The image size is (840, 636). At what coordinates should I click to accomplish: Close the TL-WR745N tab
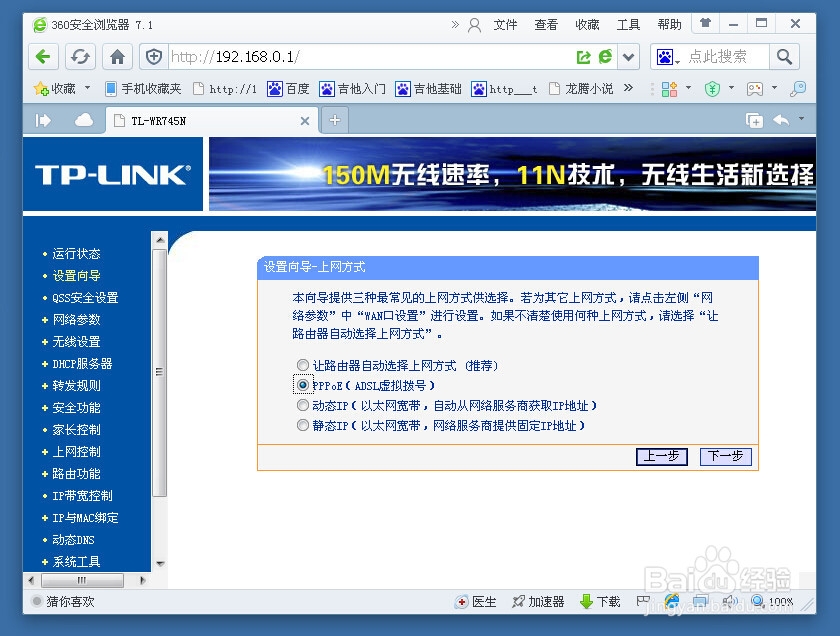tap(305, 121)
